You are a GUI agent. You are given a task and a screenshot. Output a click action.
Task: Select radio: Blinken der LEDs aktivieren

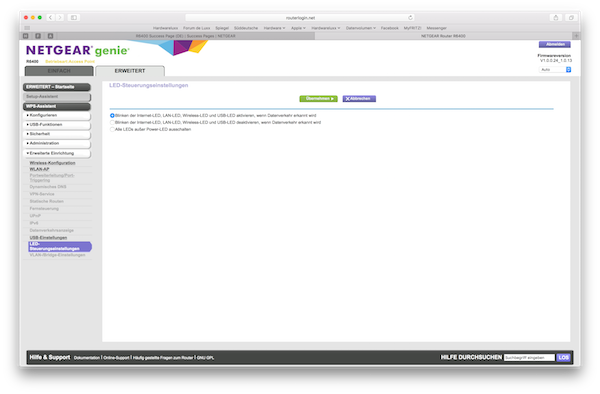(112, 116)
